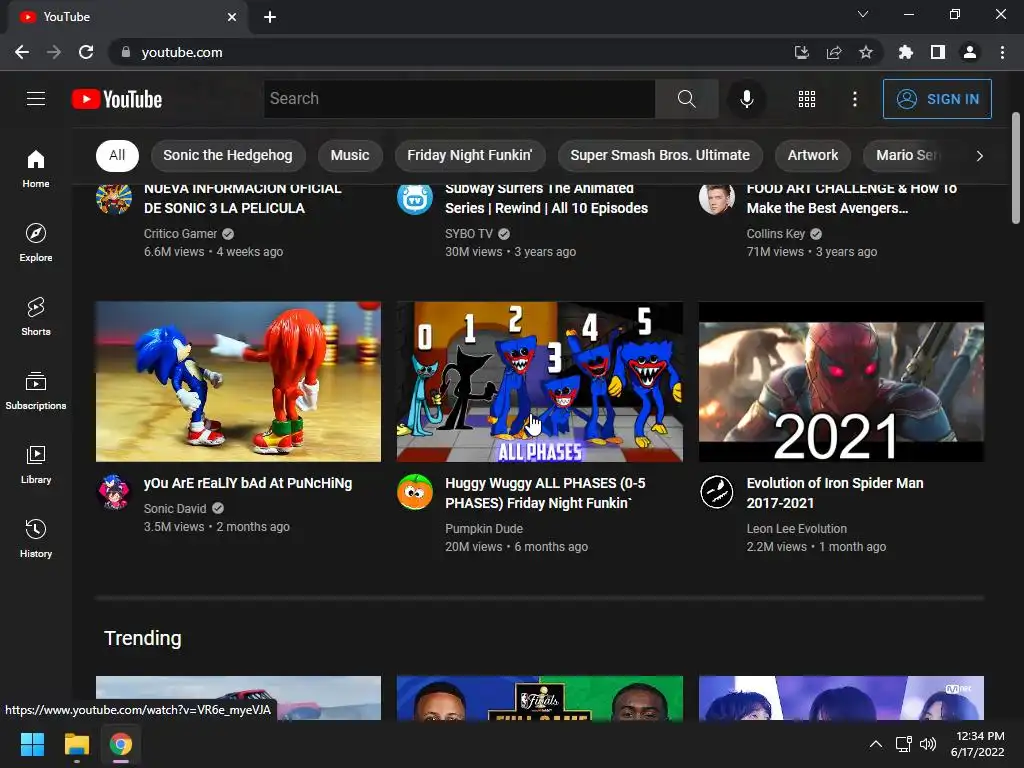This screenshot has height=768, width=1024.
Task: Click SYBO TV channel avatar
Action: 415,199
